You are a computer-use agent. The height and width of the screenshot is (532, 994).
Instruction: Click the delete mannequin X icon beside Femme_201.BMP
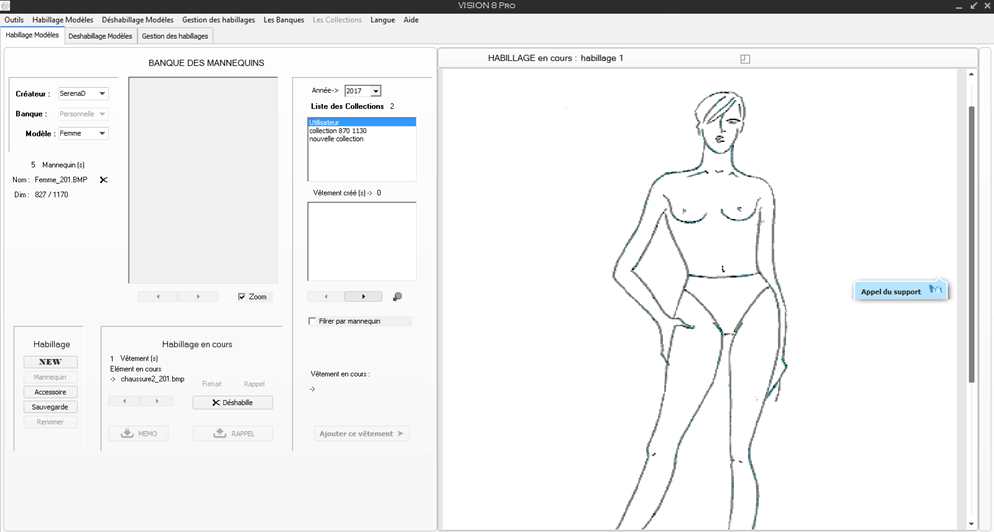pyautogui.click(x=103, y=180)
